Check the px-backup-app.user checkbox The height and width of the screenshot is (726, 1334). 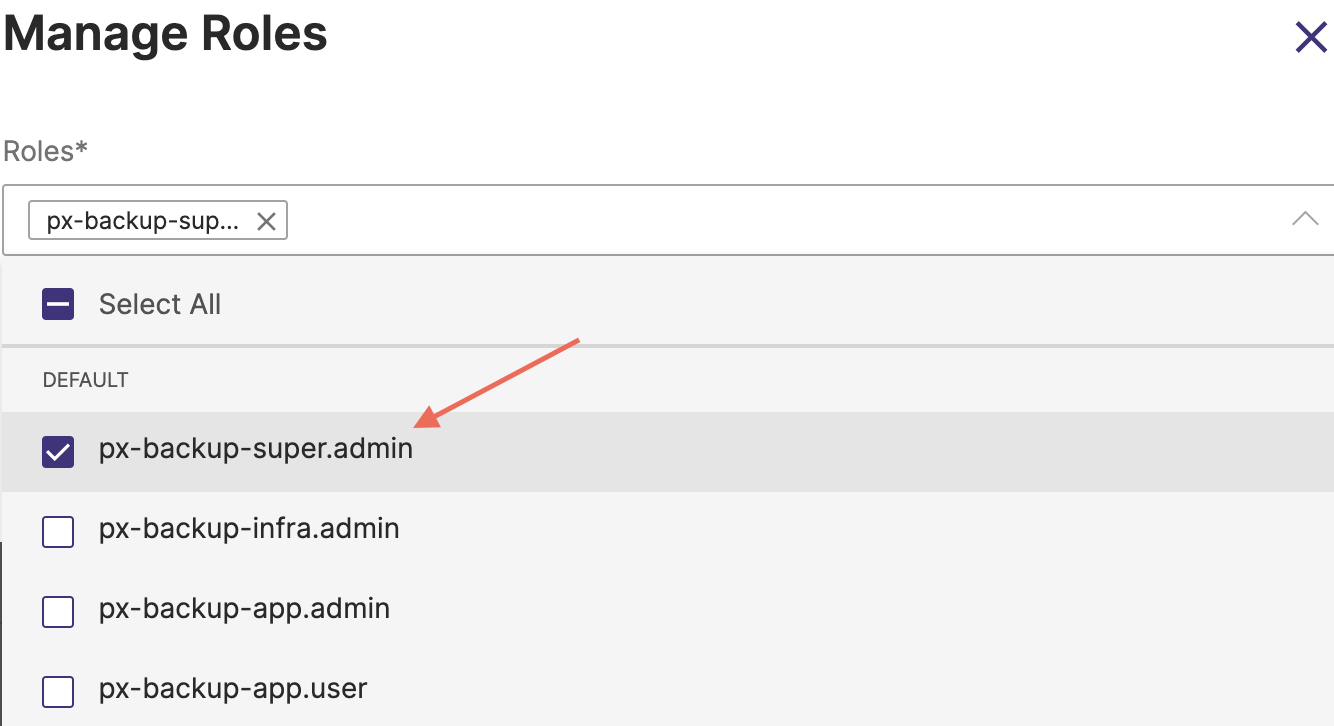[58, 690]
